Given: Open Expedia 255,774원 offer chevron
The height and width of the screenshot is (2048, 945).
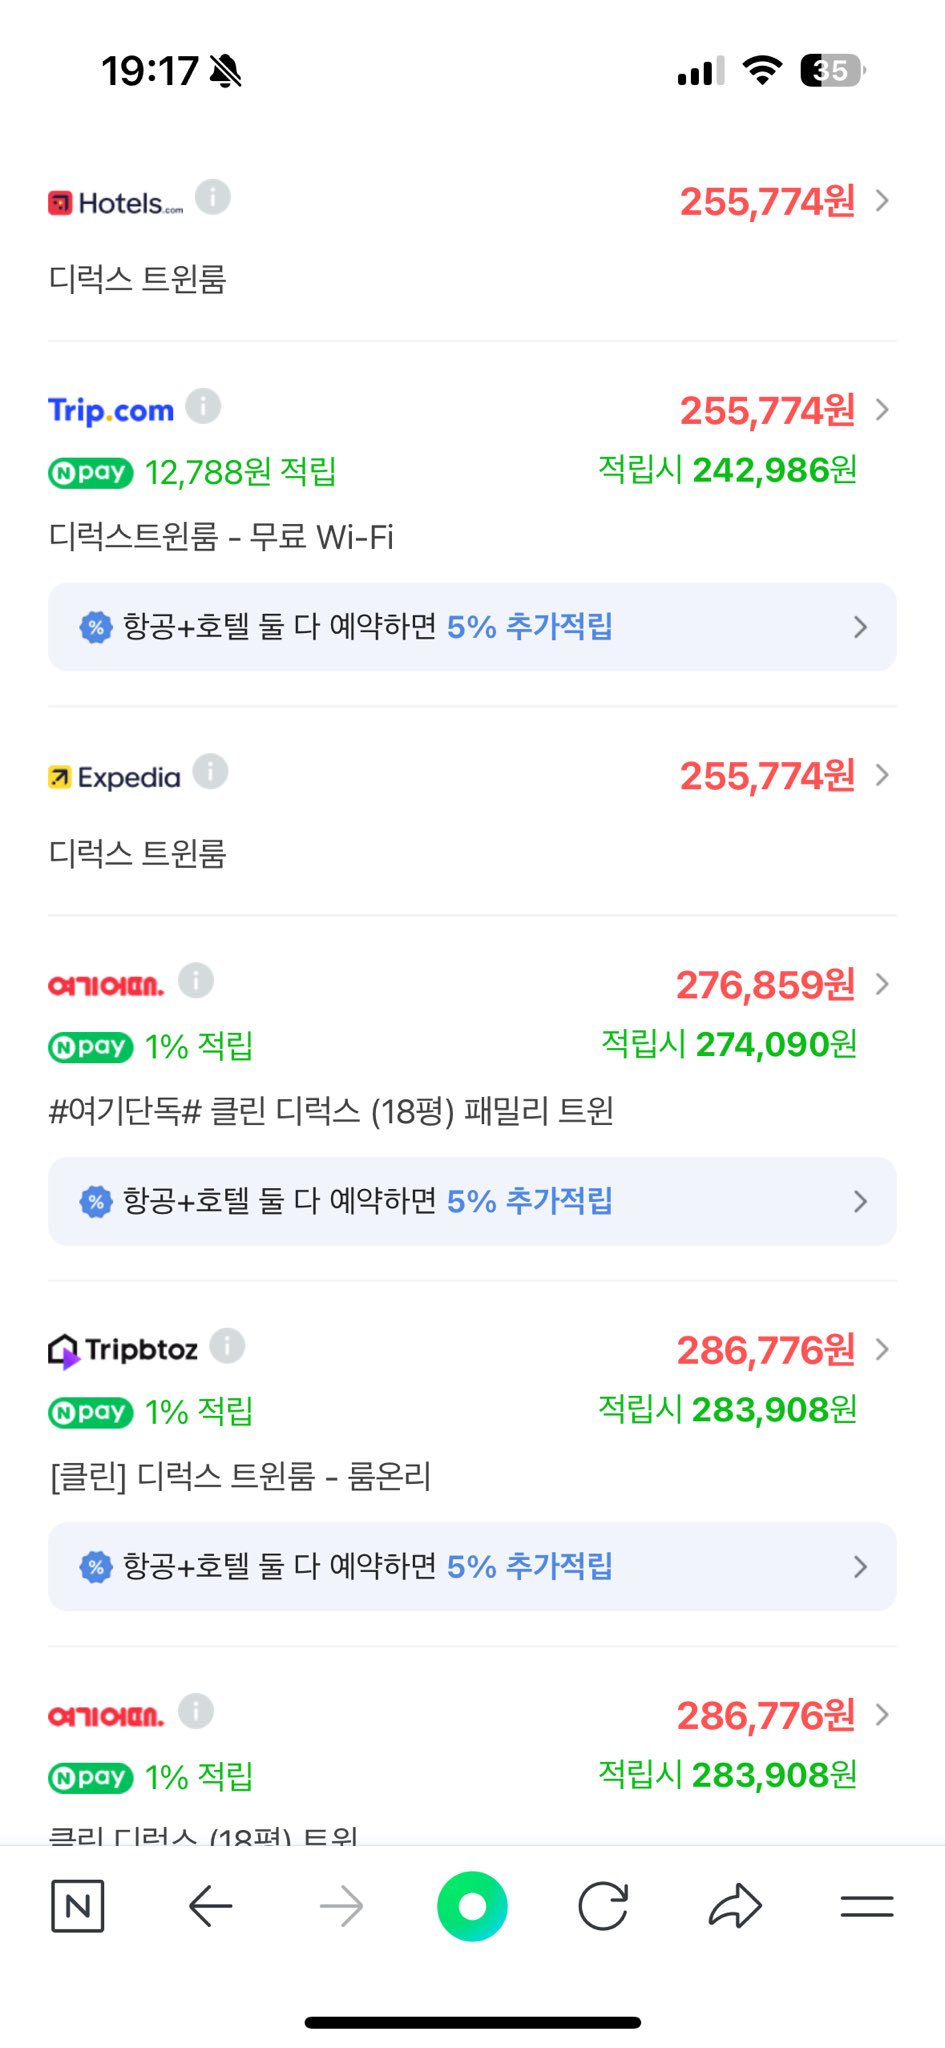Looking at the screenshot, I should pyautogui.click(x=882, y=775).
